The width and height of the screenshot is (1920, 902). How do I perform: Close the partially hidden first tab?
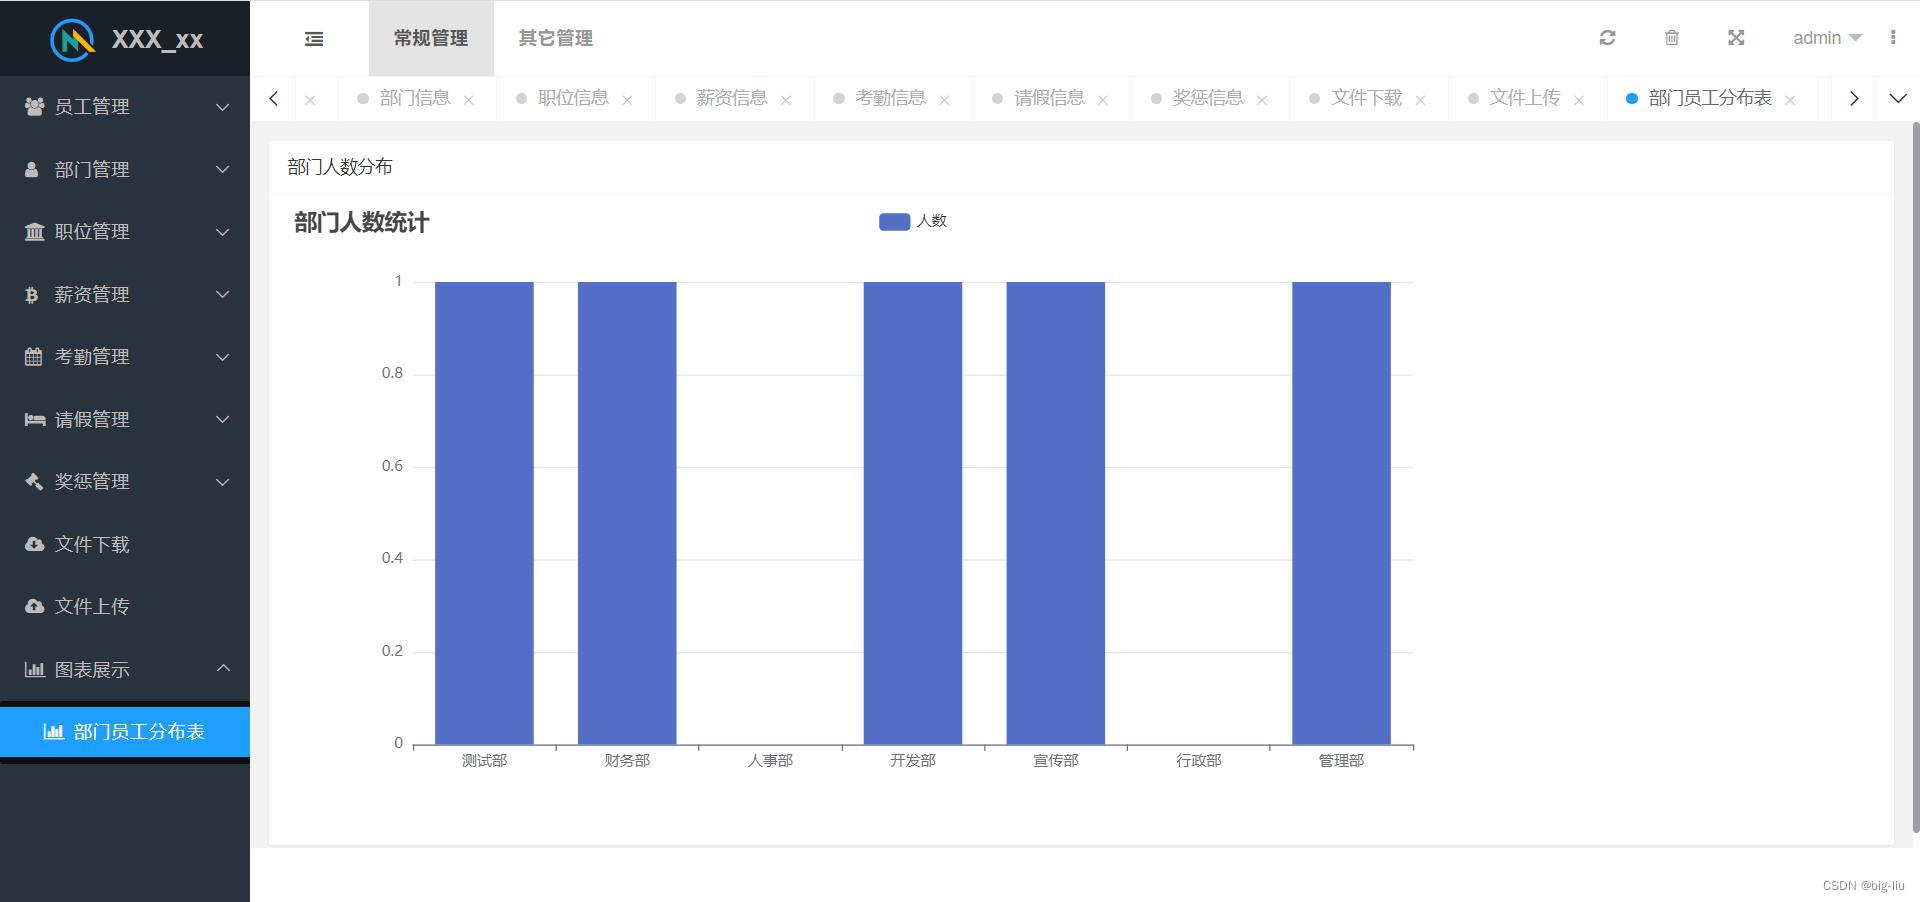pyautogui.click(x=310, y=100)
